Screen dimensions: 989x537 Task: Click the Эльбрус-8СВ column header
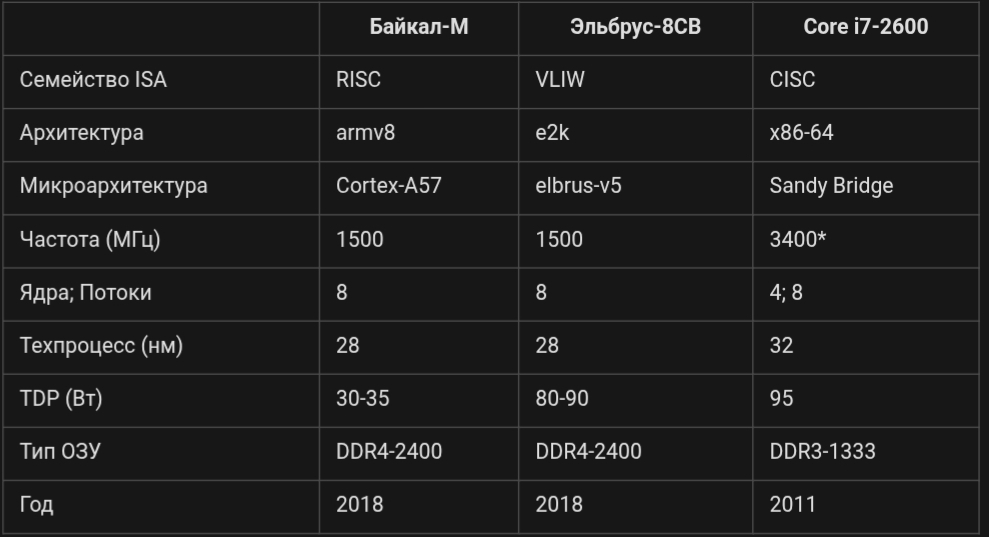click(635, 27)
